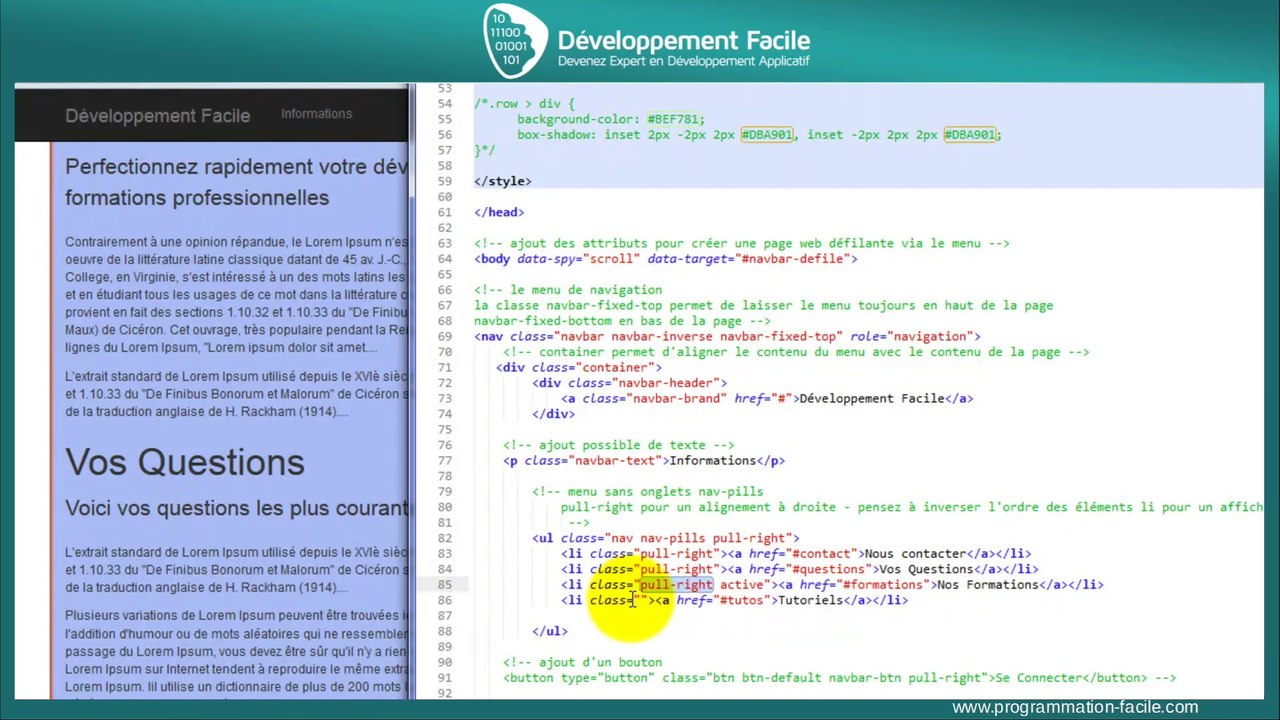Click the paragraph starting 'Contrairement à une opinion répandue'

(236, 295)
